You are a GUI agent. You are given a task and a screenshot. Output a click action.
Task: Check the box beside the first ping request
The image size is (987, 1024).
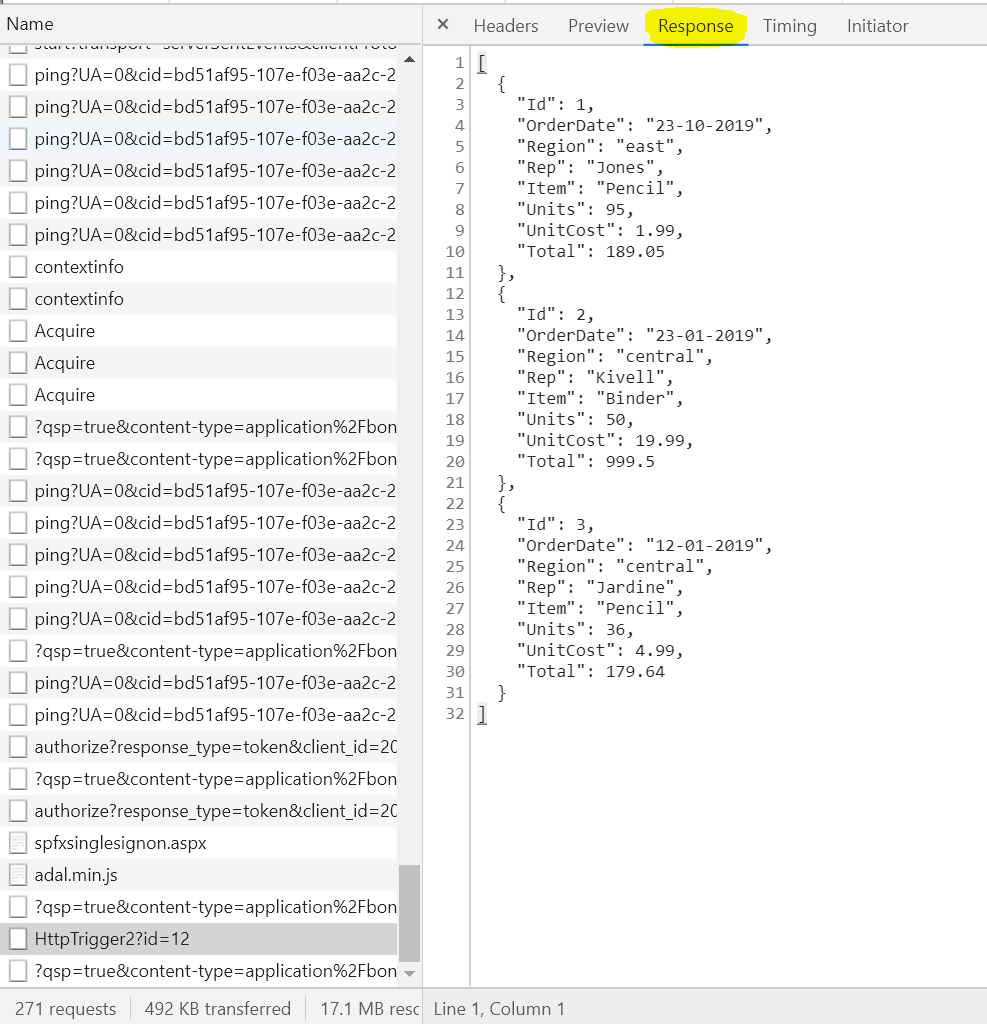(x=16, y=75)
